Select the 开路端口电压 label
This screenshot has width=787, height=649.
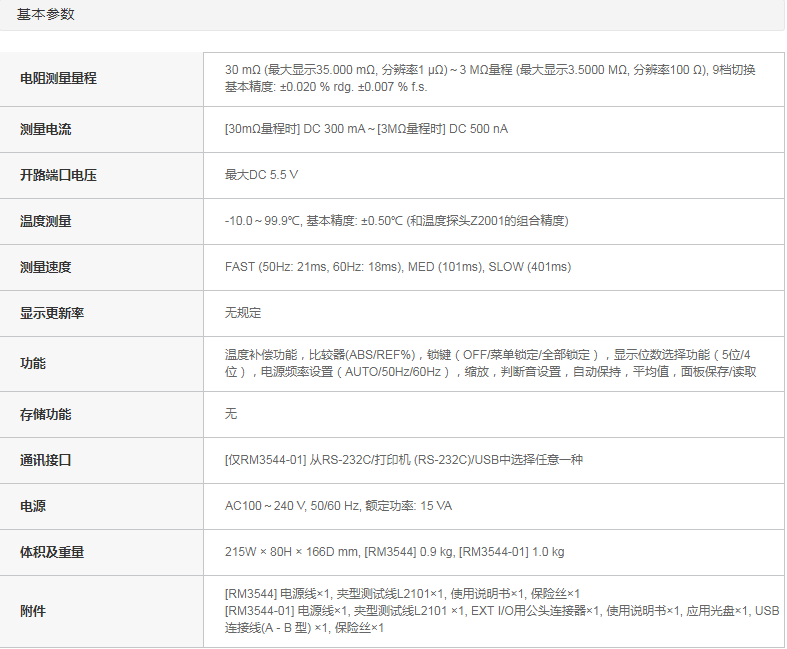tap(58, 175)
